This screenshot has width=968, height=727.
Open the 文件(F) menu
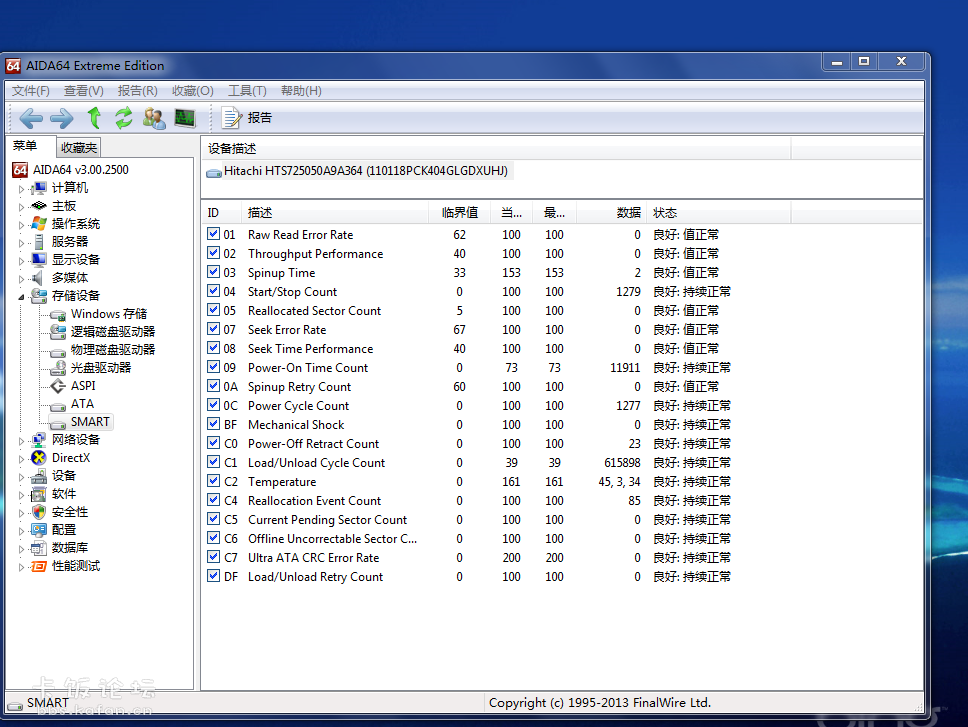pos(31,91)
